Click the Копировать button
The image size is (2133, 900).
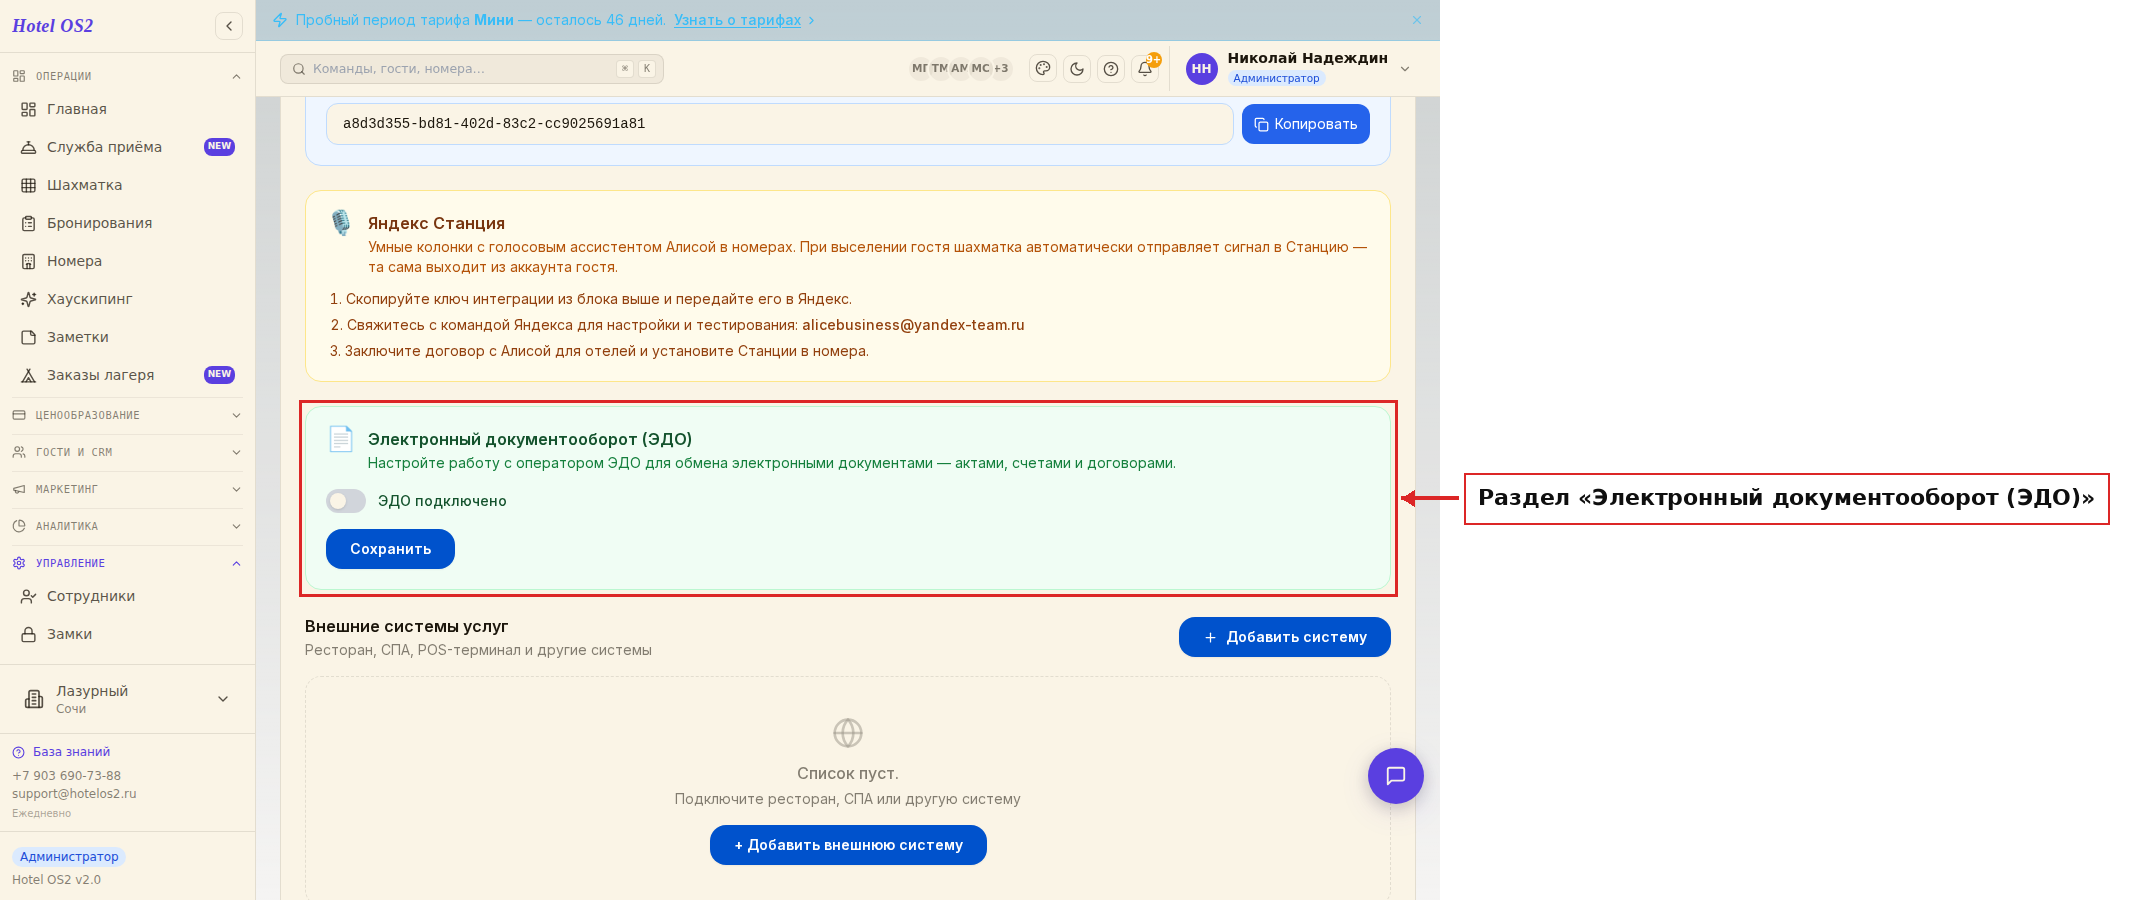1306,124
